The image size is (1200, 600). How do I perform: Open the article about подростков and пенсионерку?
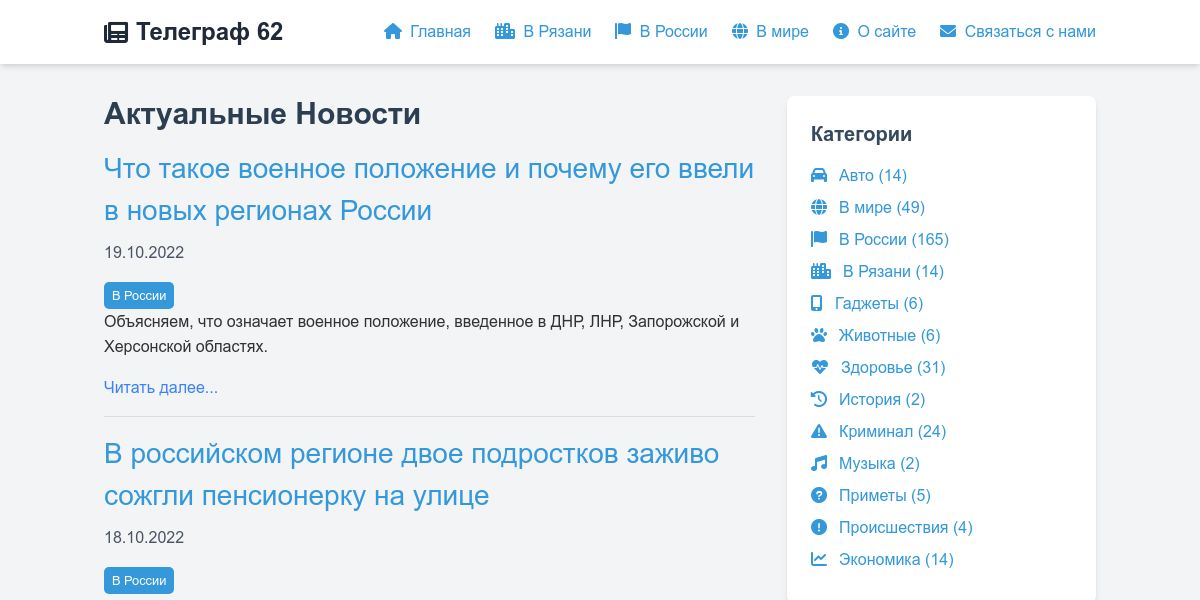coord(411,474)
